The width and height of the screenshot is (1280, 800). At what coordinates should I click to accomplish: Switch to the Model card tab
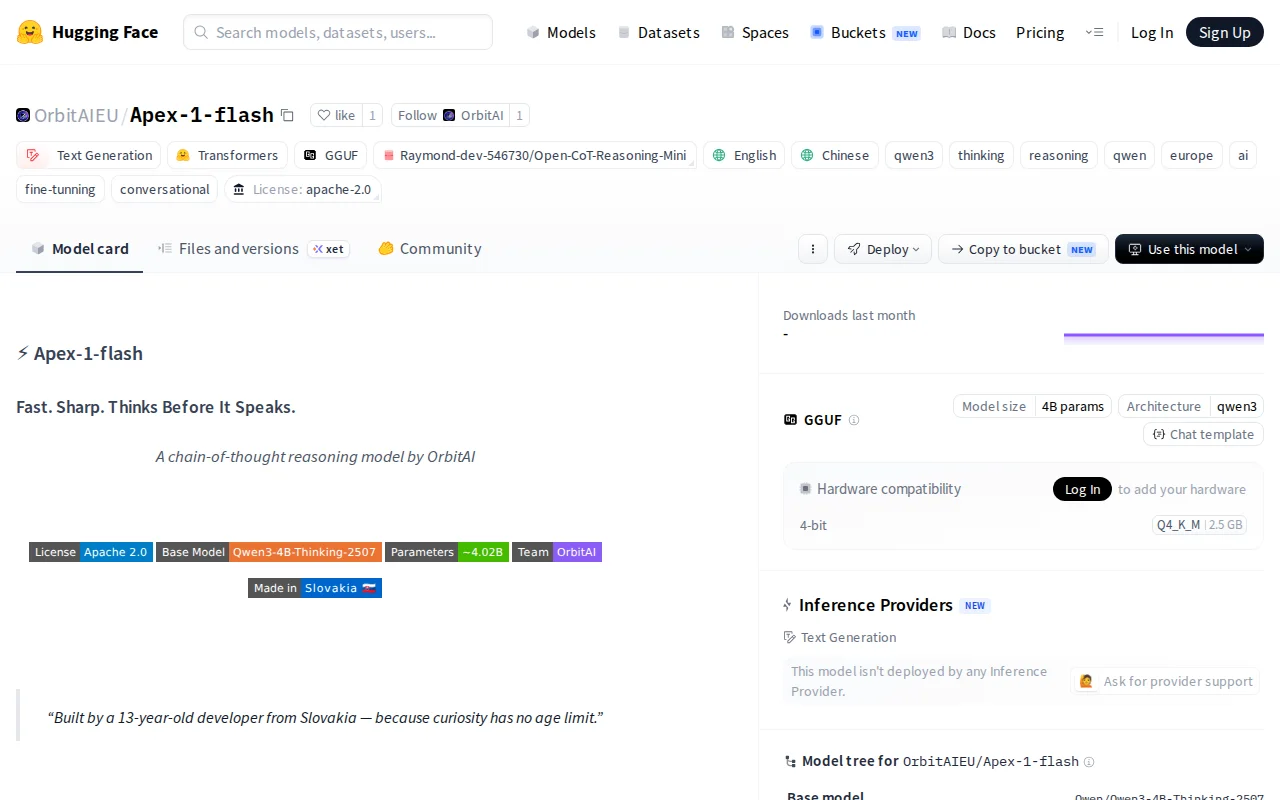tap(80, 249)
